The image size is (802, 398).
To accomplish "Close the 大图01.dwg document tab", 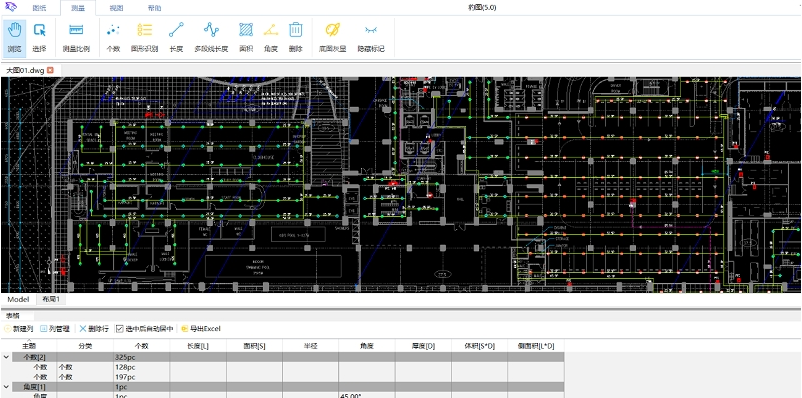I will (50, 70).
